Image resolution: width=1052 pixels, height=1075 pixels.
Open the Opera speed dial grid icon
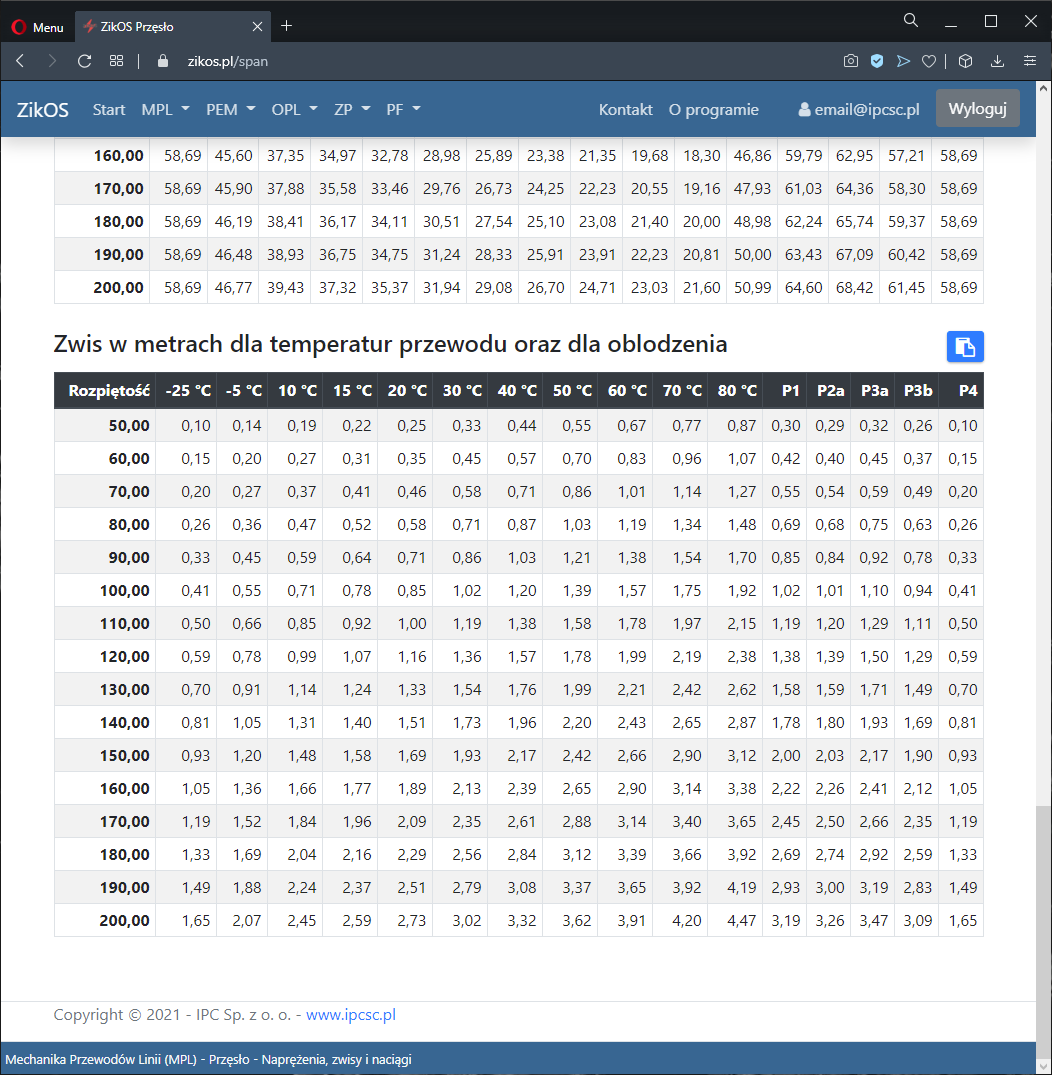pyautogui.click(x=116, y=61)
